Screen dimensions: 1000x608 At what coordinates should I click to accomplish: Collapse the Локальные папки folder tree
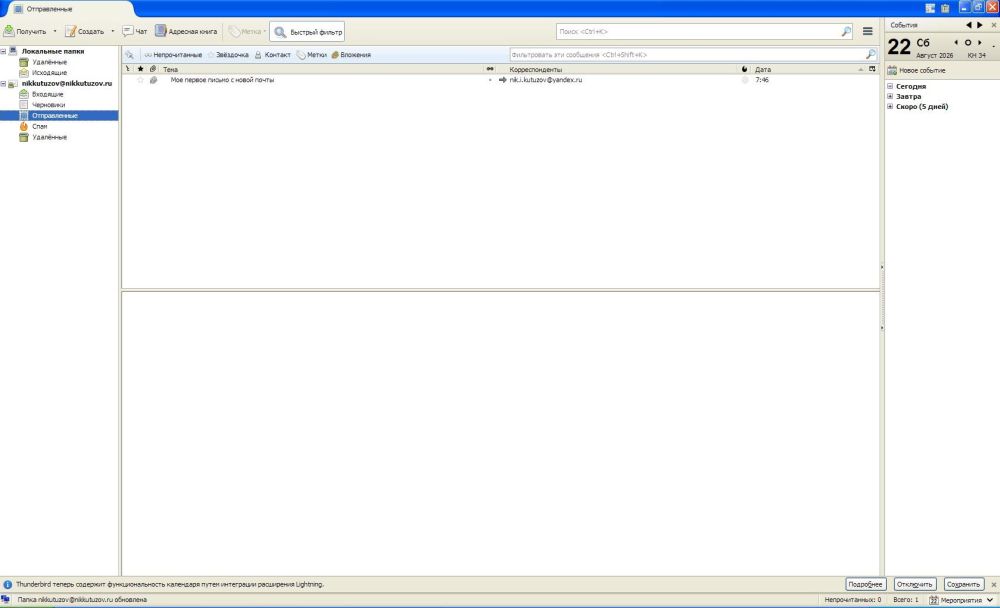coord(3,51)
